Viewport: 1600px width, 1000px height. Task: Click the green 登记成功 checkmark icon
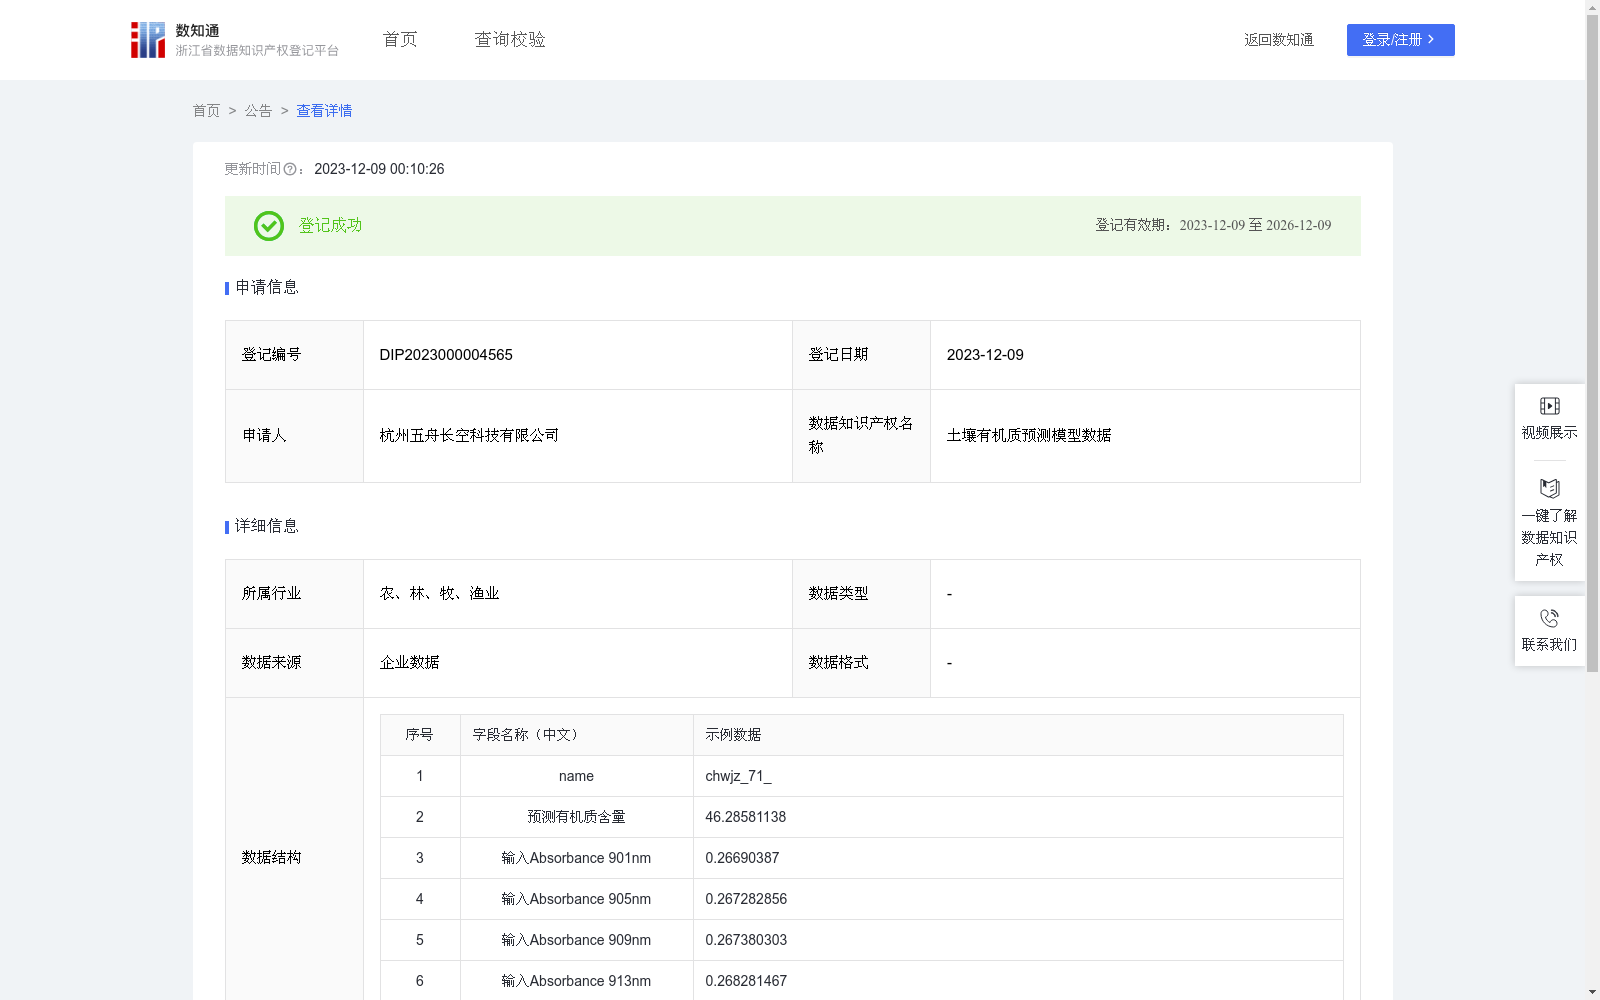268,226
